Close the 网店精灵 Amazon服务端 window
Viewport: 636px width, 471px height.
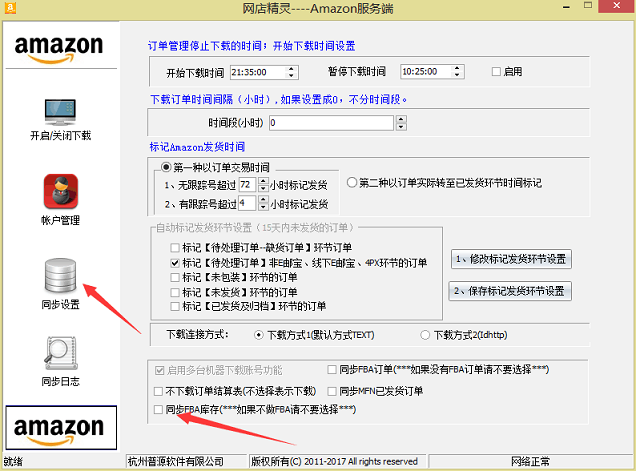(x=617, y=6)
